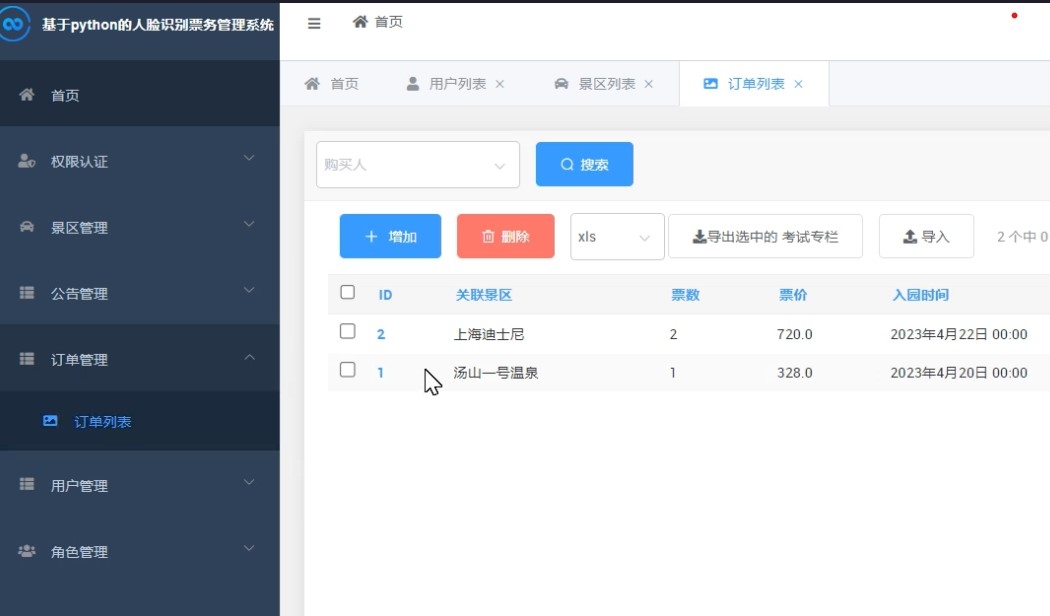Open the xls export format dropdown

pyautogui.click(x=617, y=236)
